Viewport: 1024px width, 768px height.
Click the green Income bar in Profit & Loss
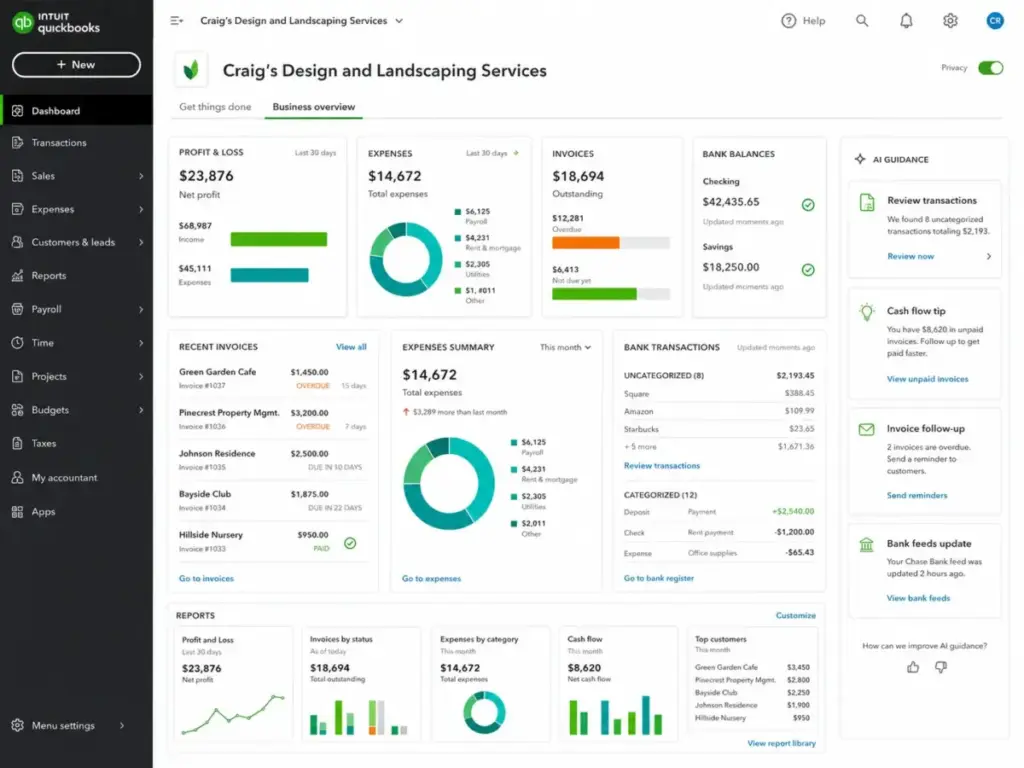(279, 240)
